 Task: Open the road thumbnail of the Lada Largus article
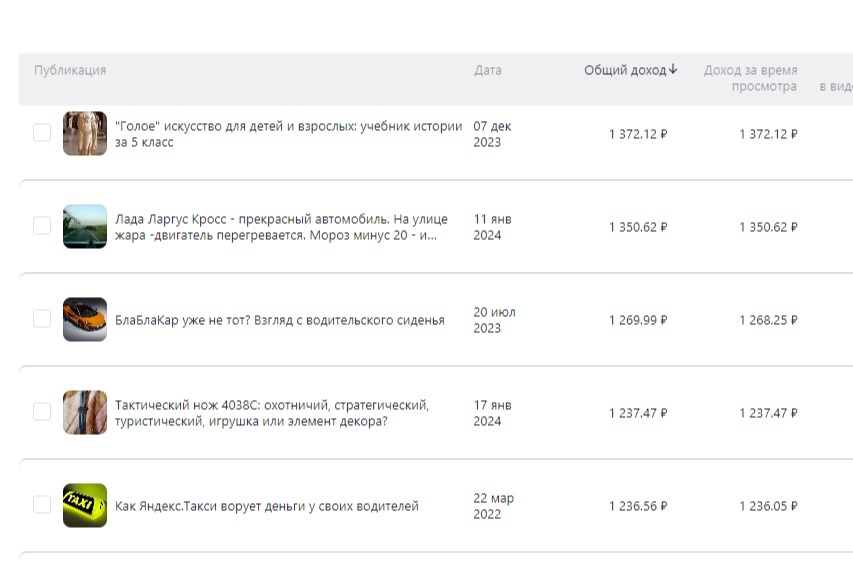[x=85, y=226]
